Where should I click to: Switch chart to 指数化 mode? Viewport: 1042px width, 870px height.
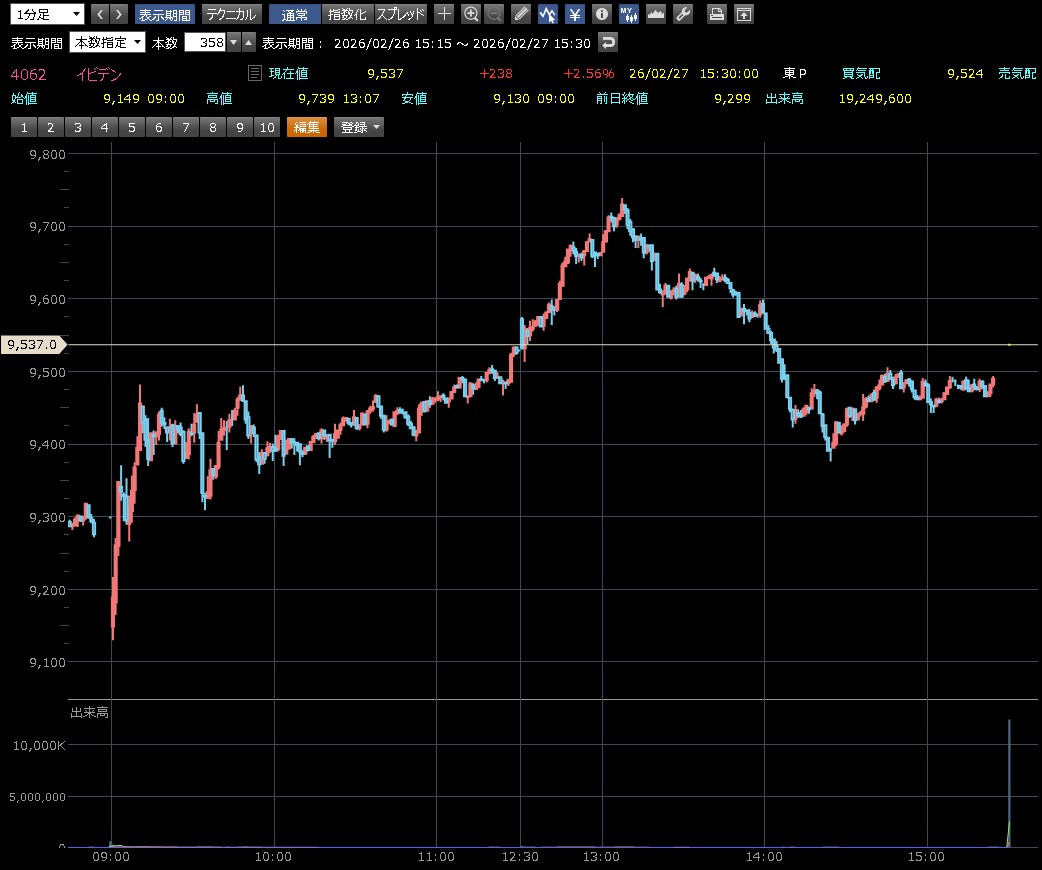tap(347, 14)
